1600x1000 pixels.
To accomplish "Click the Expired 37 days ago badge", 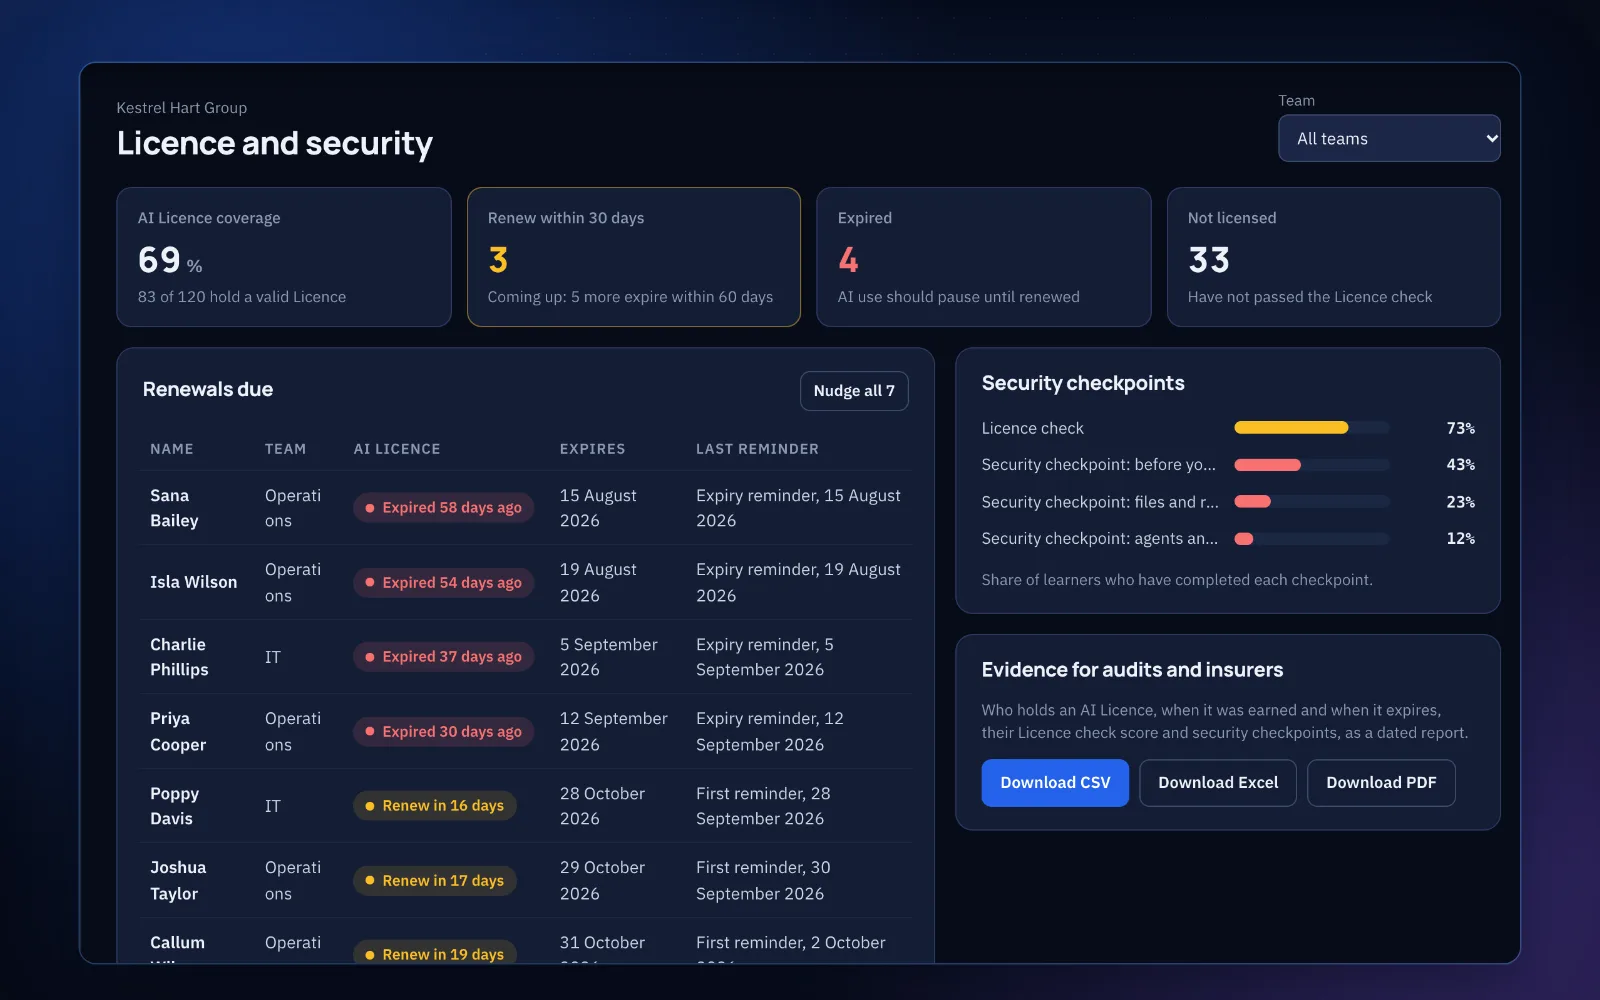I will pos(444,657).
